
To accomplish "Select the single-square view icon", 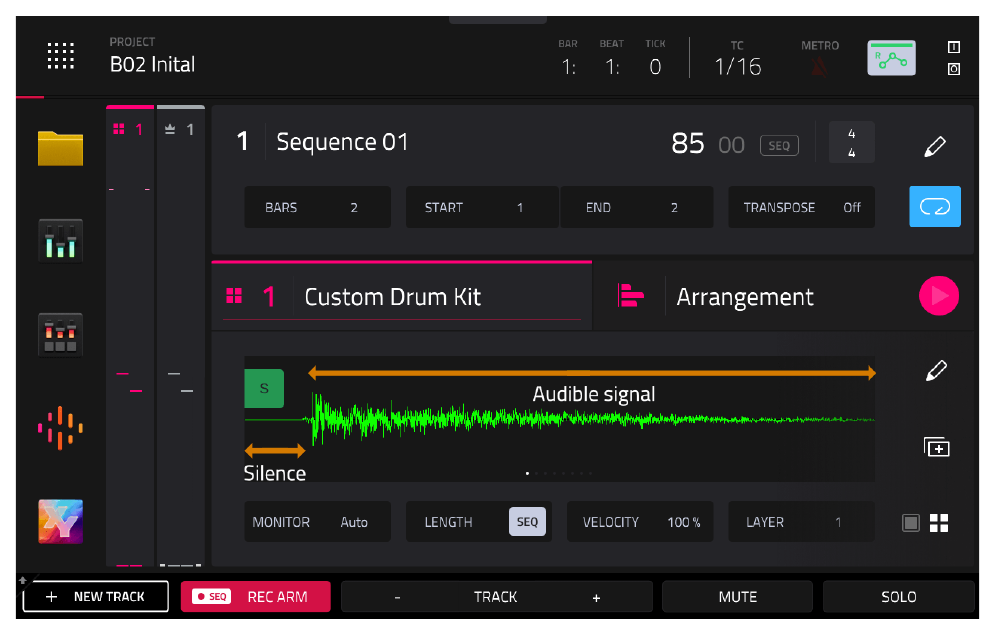I will [x=911, y=523].
